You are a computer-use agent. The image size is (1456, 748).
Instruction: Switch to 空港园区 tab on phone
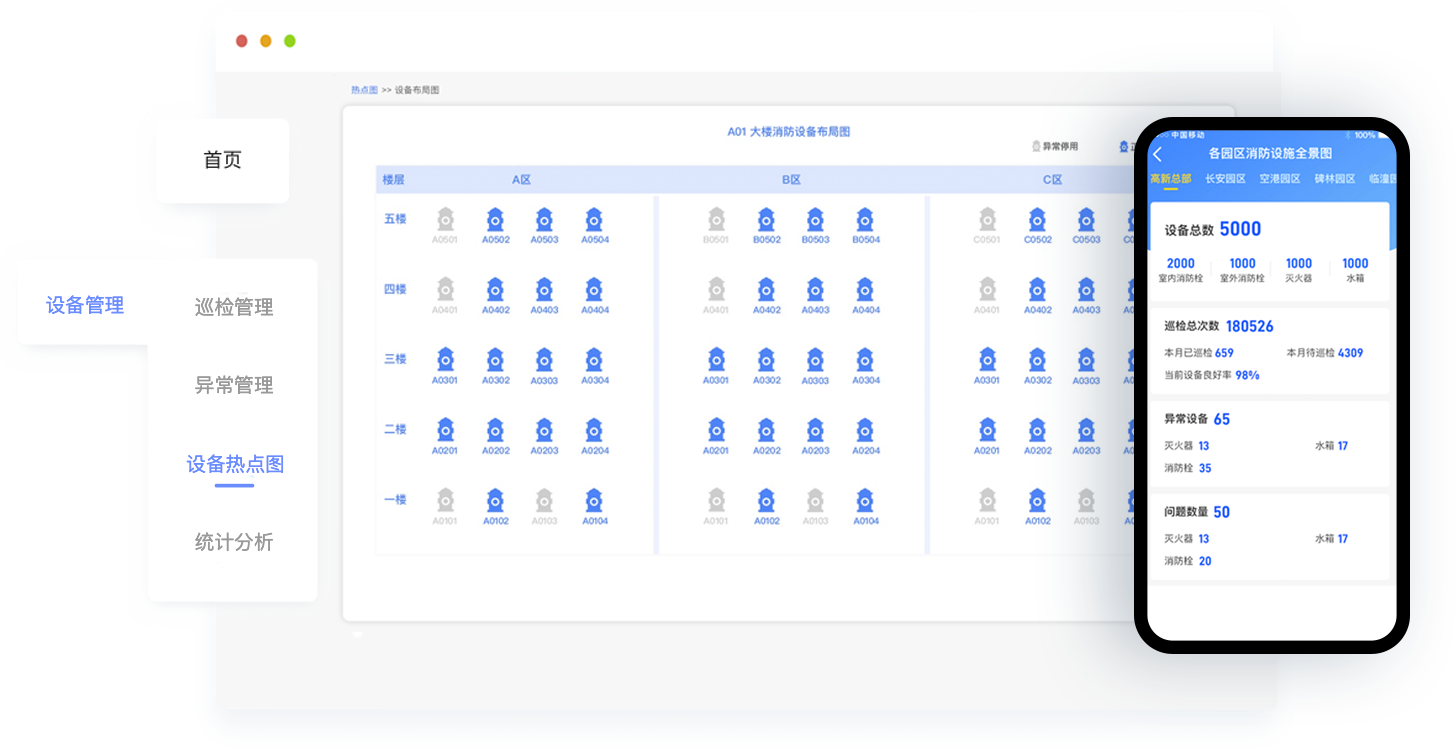pyautogui.click(x=1279, y=179)
